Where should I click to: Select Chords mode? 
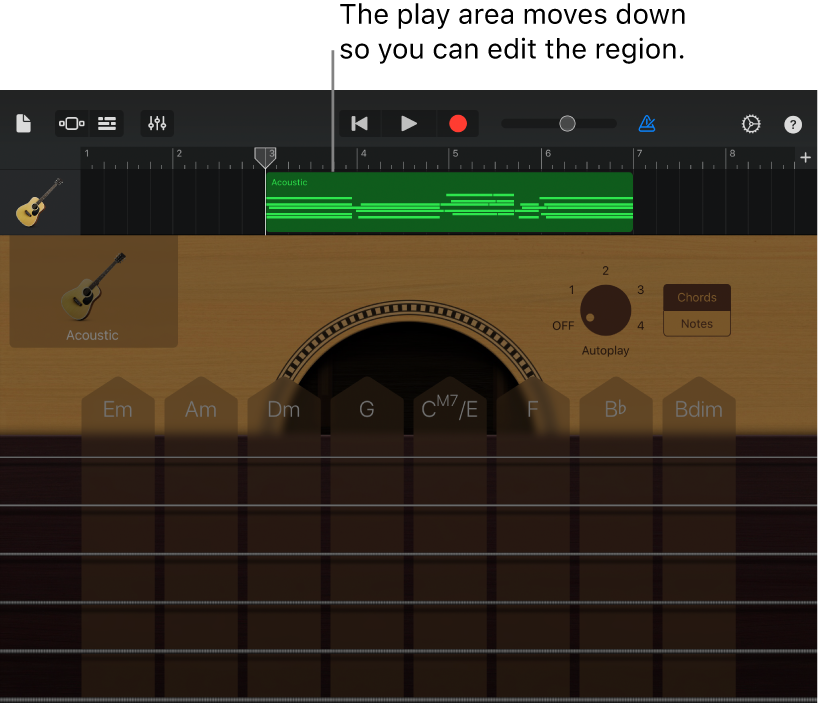click(697, 298)
